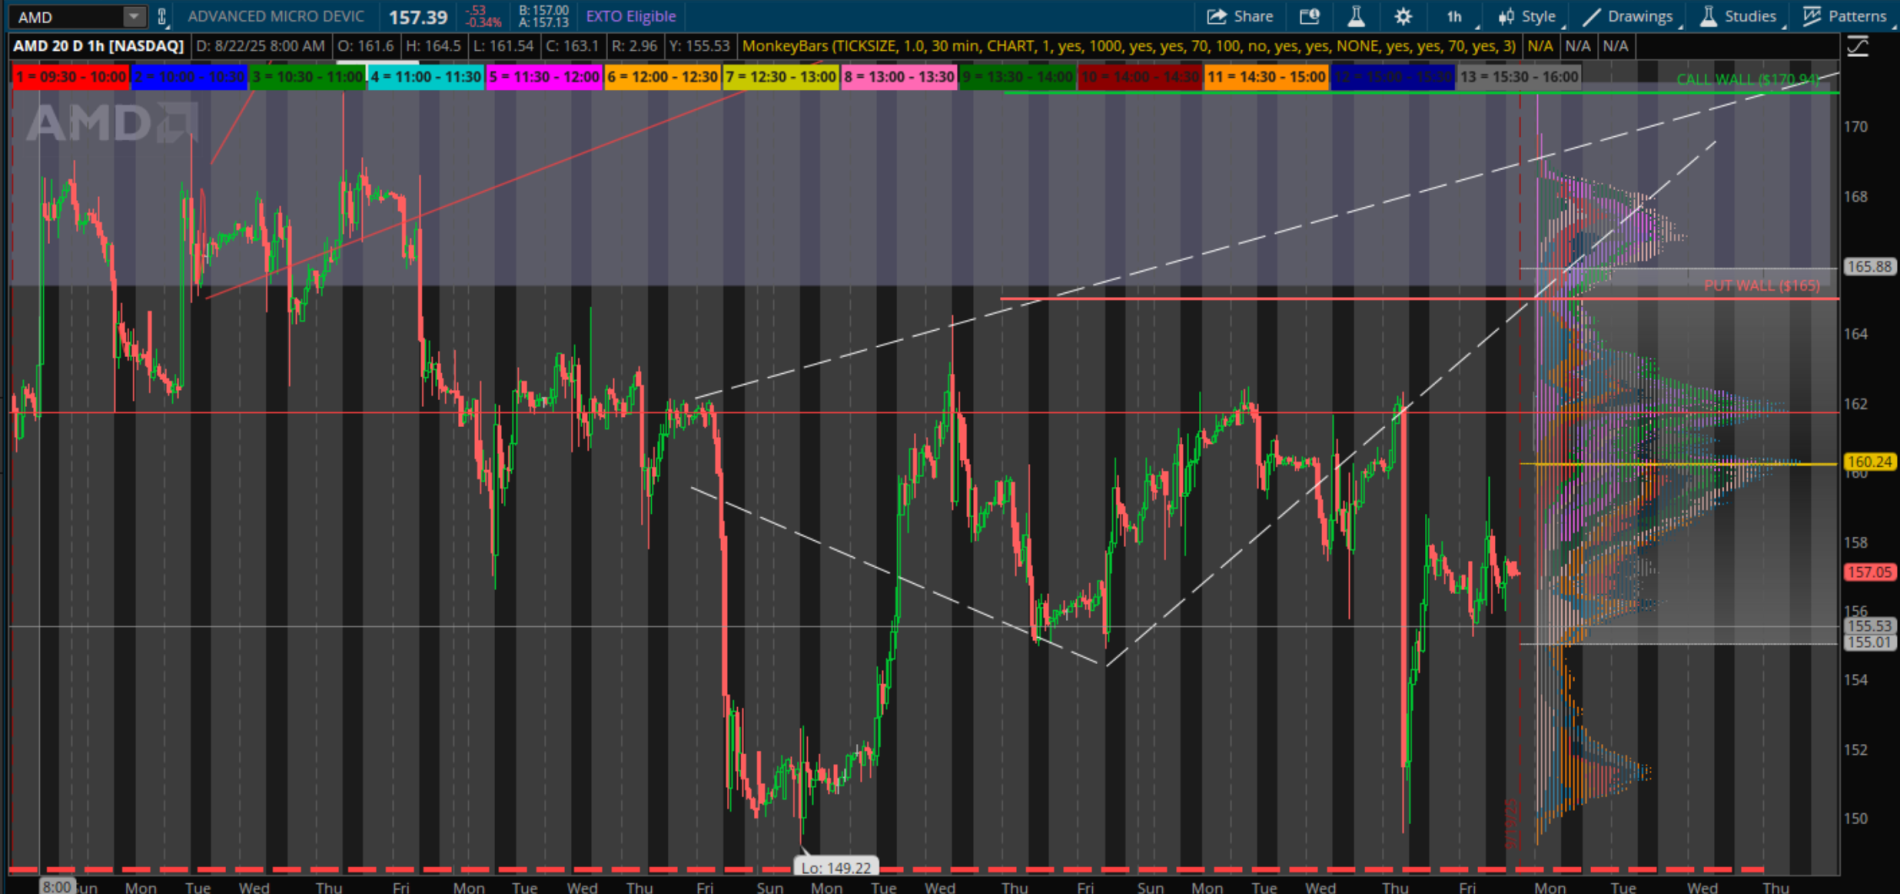This screenshot has width=1900, height=894.
Task: Click the price axis scale toggle icon
Action: 1858,46
